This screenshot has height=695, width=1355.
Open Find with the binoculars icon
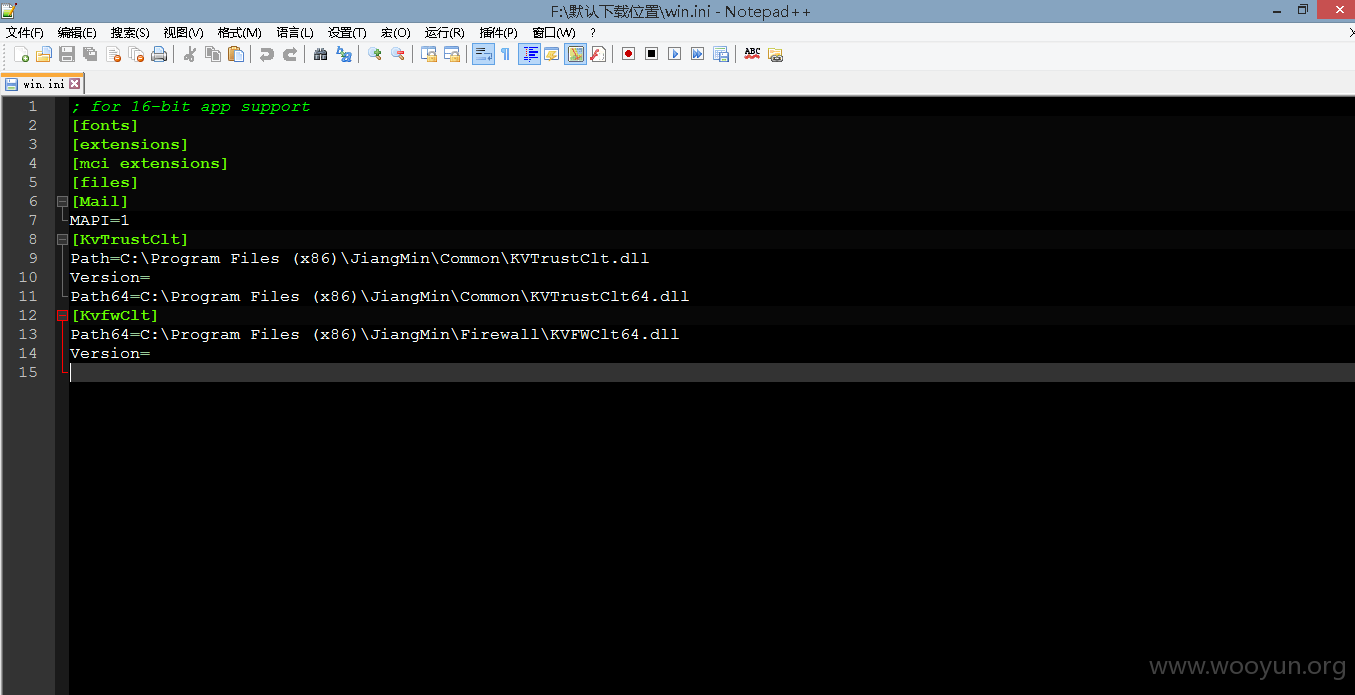coord(320,54)
